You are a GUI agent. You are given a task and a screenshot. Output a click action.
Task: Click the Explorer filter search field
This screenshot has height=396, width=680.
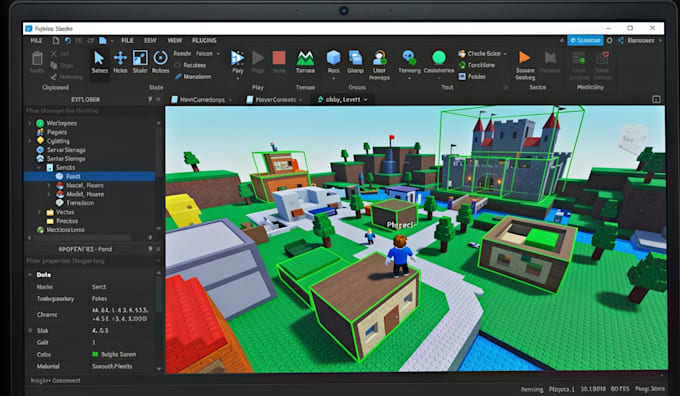click(x=89, y=111)
